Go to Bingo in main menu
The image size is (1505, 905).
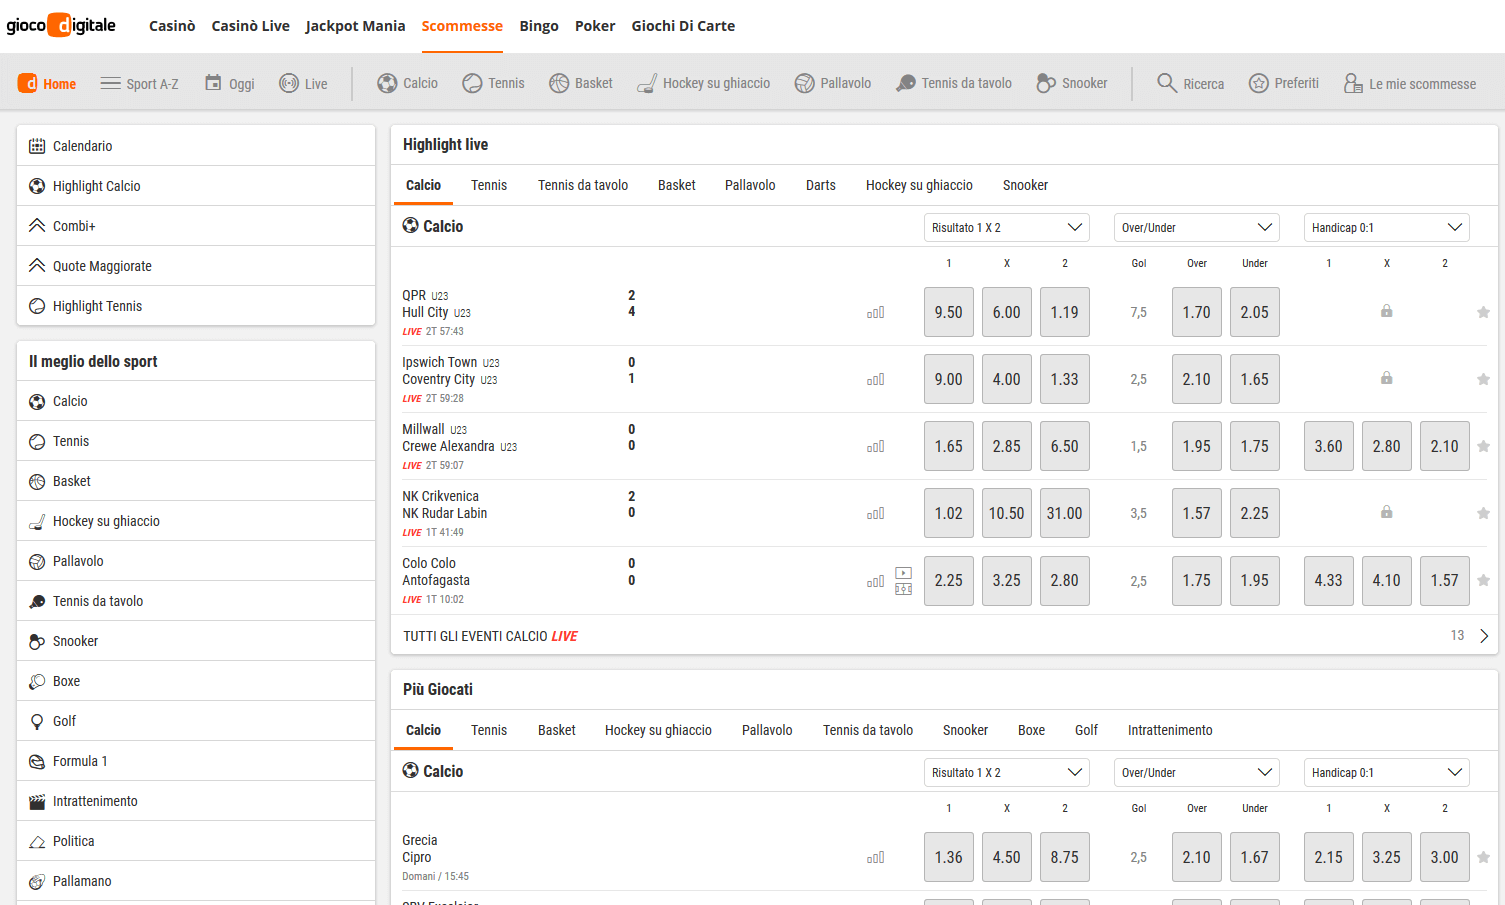[x=539, y=26]
